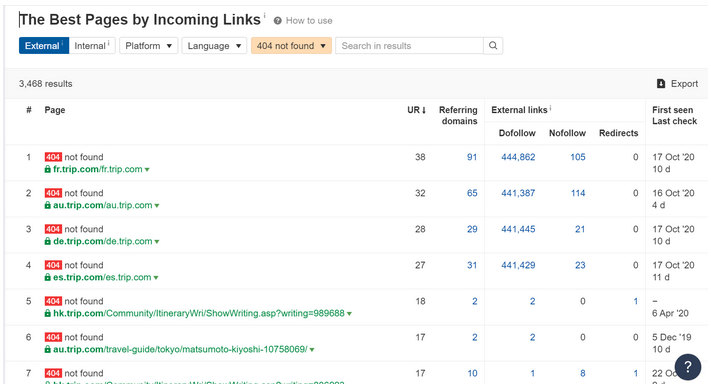
Task: Open the 404 not found filter dropdown
Action: (291, 46)
